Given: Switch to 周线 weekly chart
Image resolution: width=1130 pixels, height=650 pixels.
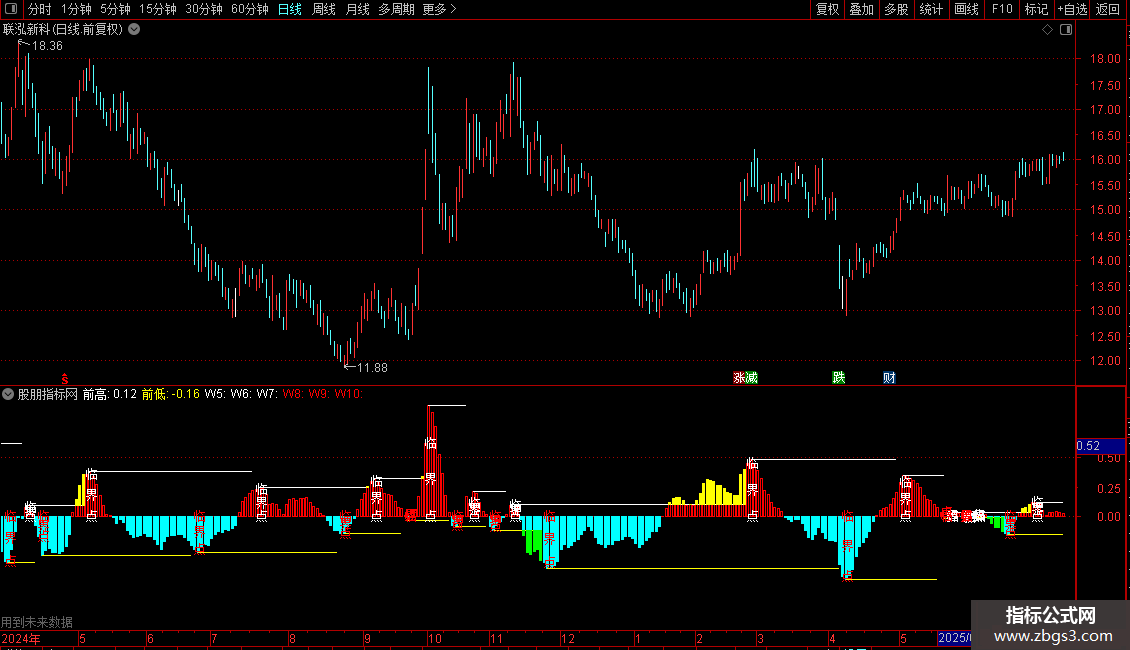Looking at the screenshot, I should 324,9.
